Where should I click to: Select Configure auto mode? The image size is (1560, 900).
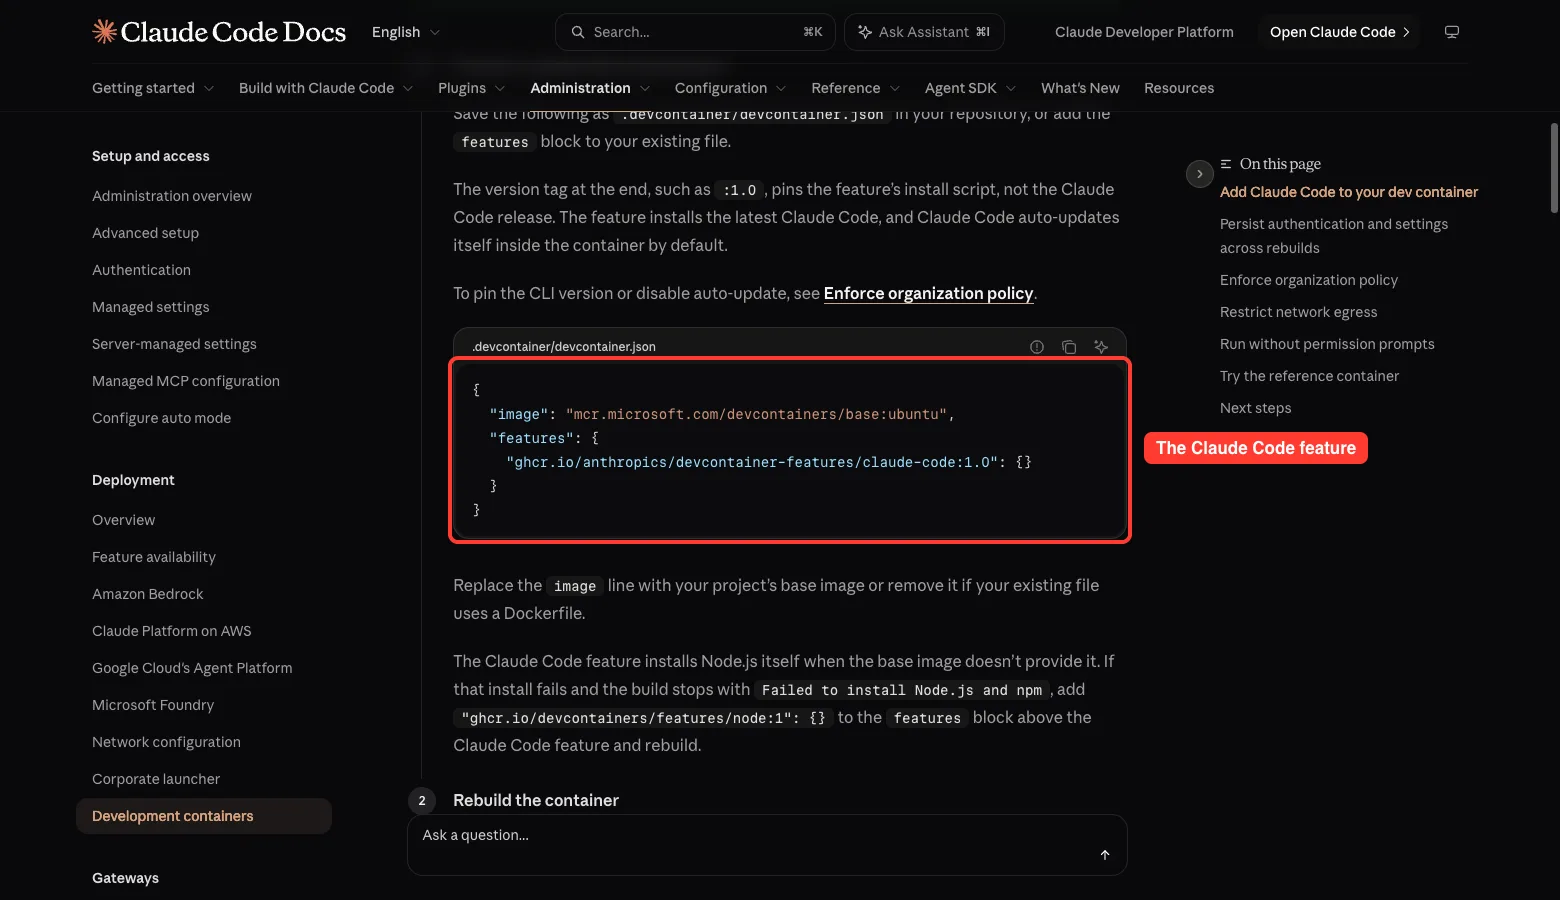tap(161, 418)
